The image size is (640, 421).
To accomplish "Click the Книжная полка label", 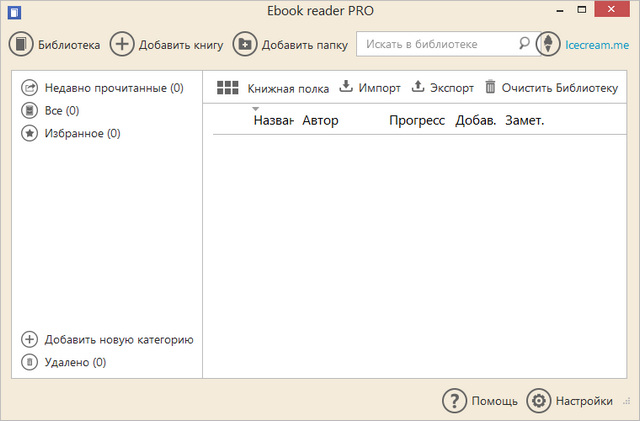I will (288, 89).
